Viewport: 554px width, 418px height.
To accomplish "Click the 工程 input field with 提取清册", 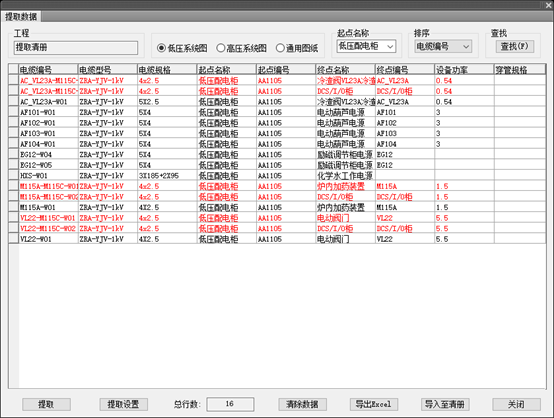I will [x=76, y=48].
